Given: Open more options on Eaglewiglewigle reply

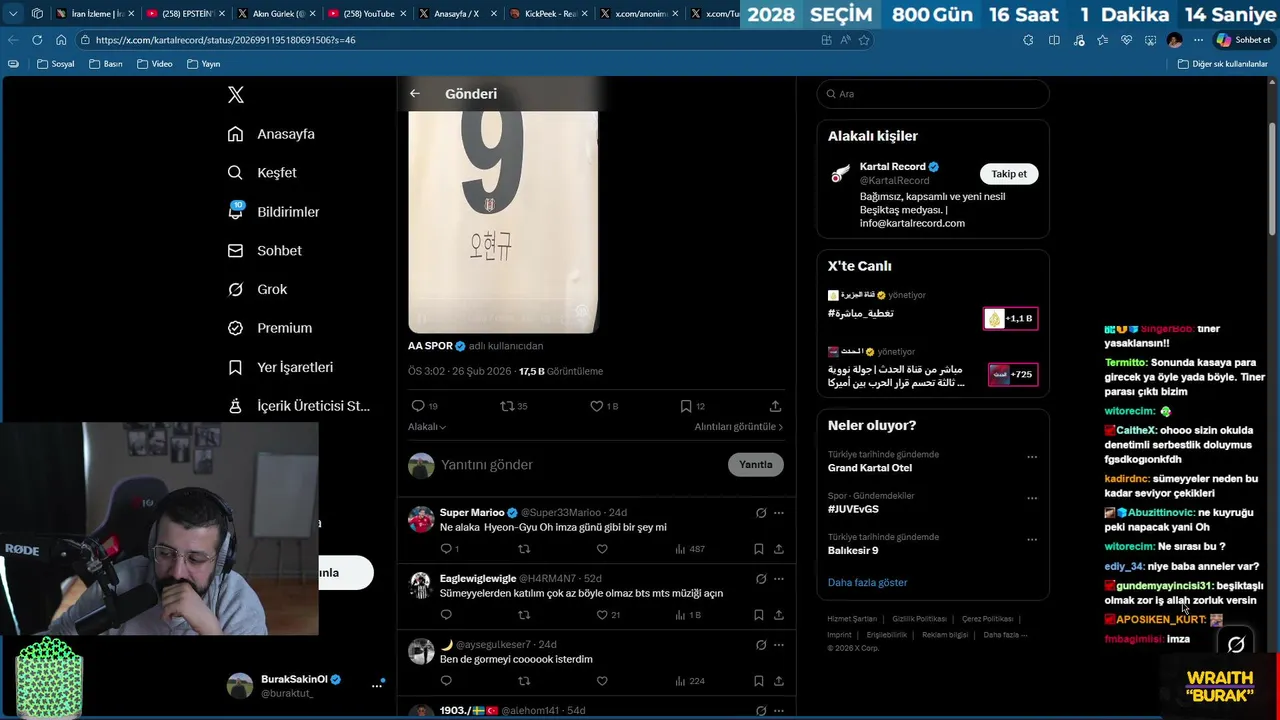Looking at the screenshot, I should (779, 579).
